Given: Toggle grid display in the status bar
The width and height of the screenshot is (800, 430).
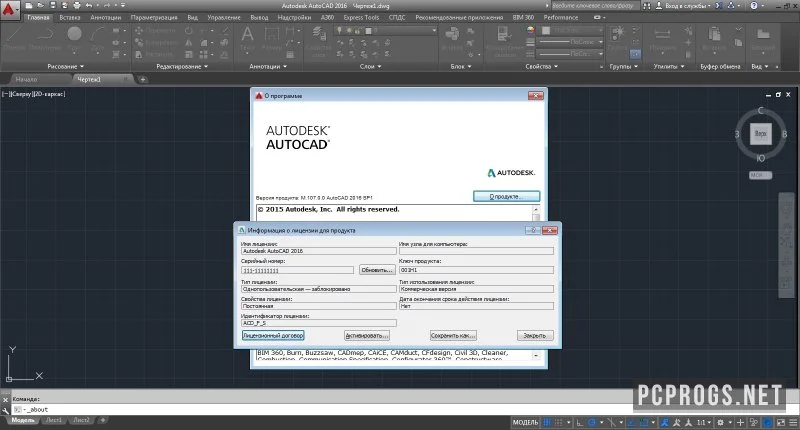Looking at the screenshot, I should click(x=547, y=422).
